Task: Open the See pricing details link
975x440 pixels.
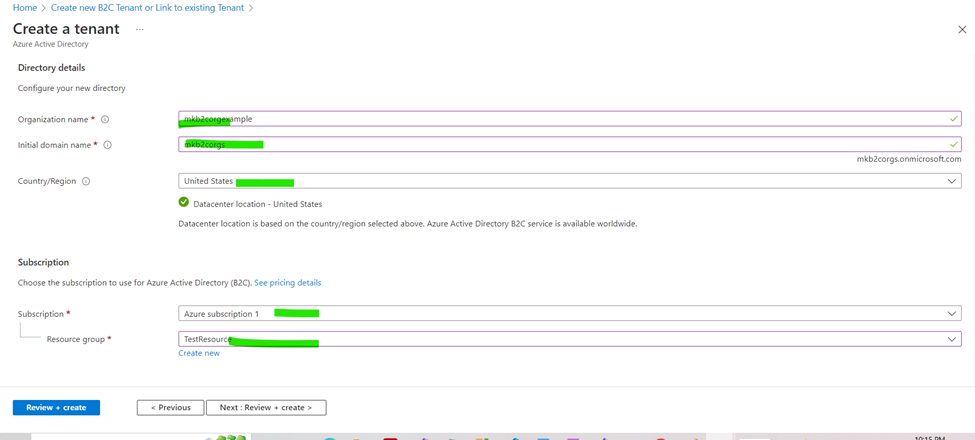Action: (288, 282)
